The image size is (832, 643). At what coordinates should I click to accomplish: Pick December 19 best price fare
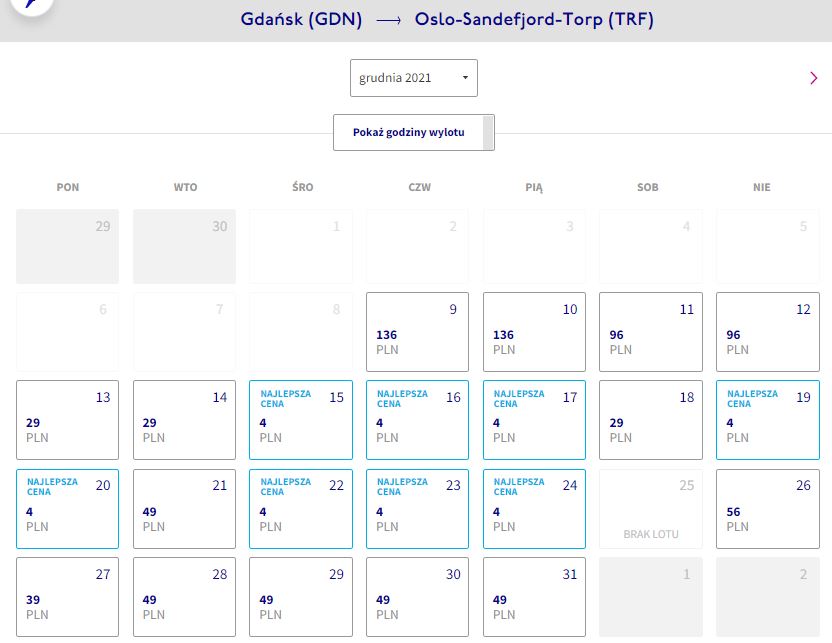[x=768, y=420]
